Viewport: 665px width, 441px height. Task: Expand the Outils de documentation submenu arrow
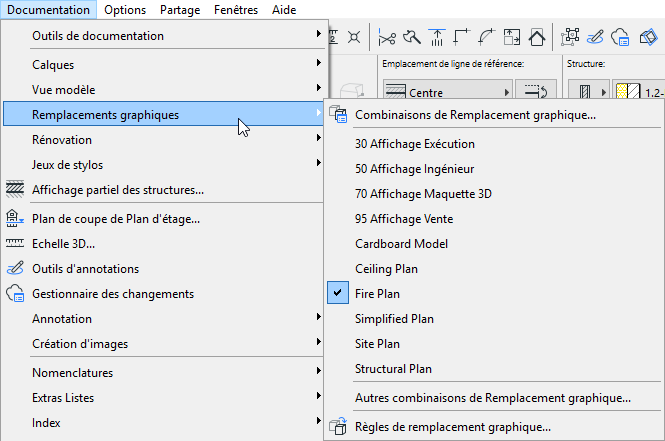318,33
